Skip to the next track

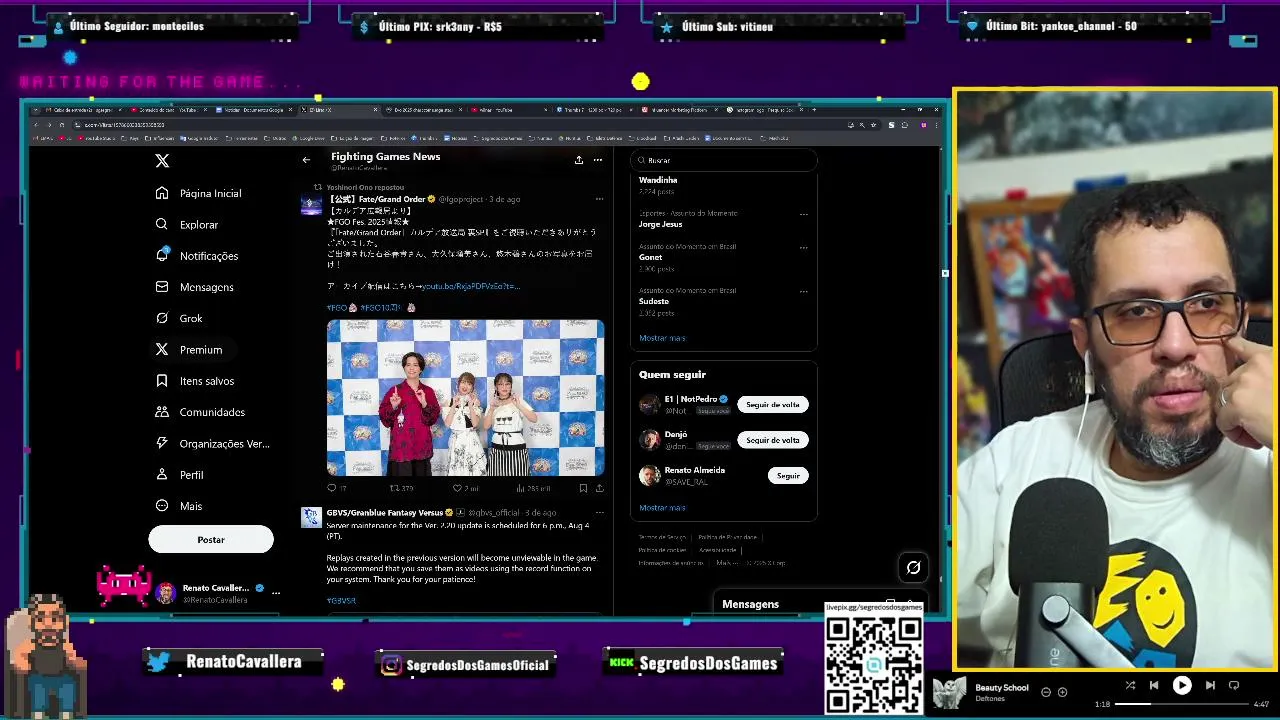tap(1210, 685)
